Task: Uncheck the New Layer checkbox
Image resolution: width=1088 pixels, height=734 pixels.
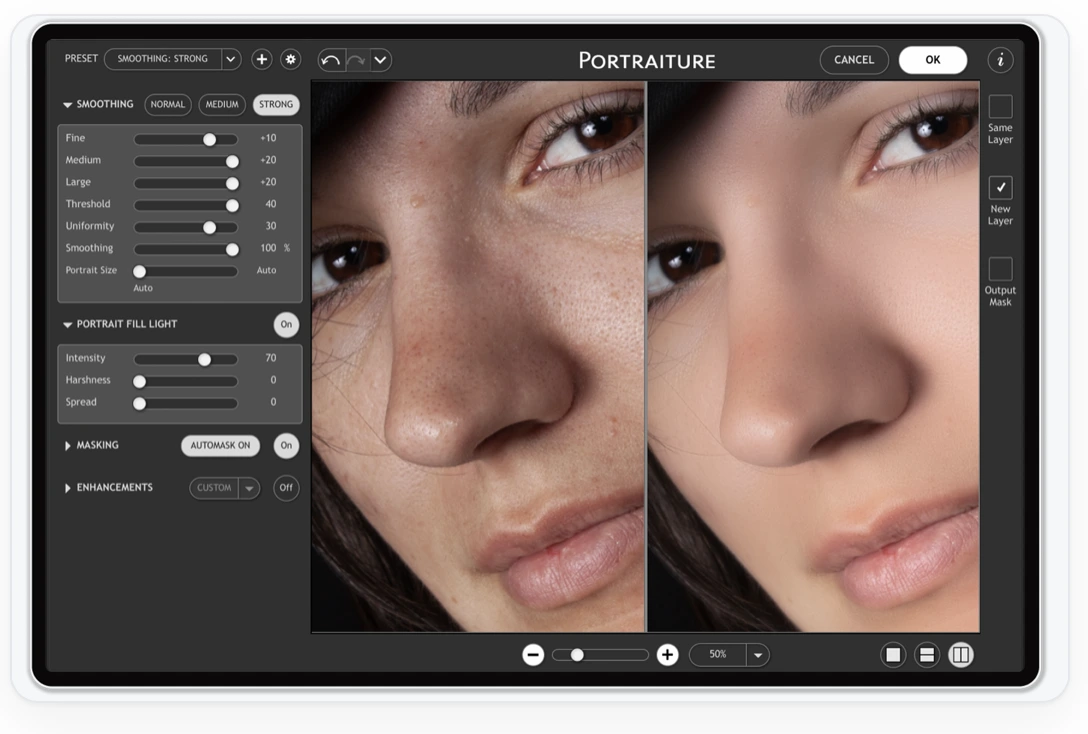Action: point(1001,187)
